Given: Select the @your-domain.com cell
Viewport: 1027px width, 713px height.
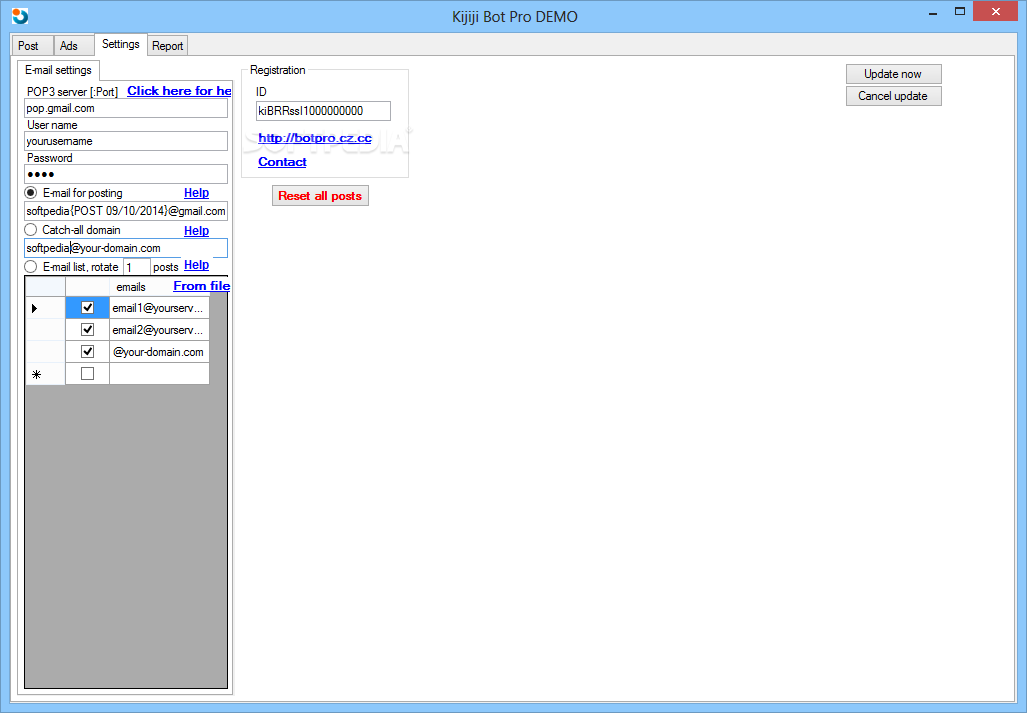Looking at the screenshot, I should [x=159, y=352].
